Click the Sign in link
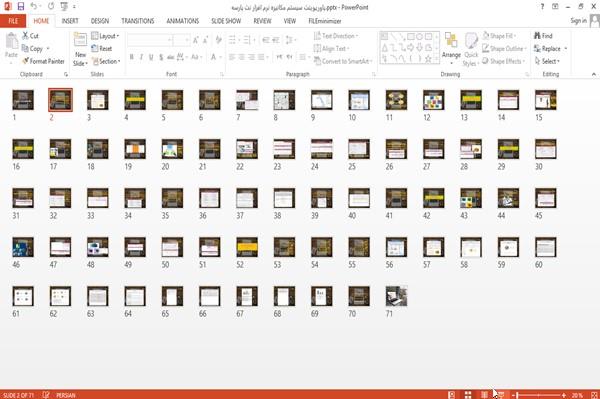Screen dimensions: 600x399 point(578,21)
